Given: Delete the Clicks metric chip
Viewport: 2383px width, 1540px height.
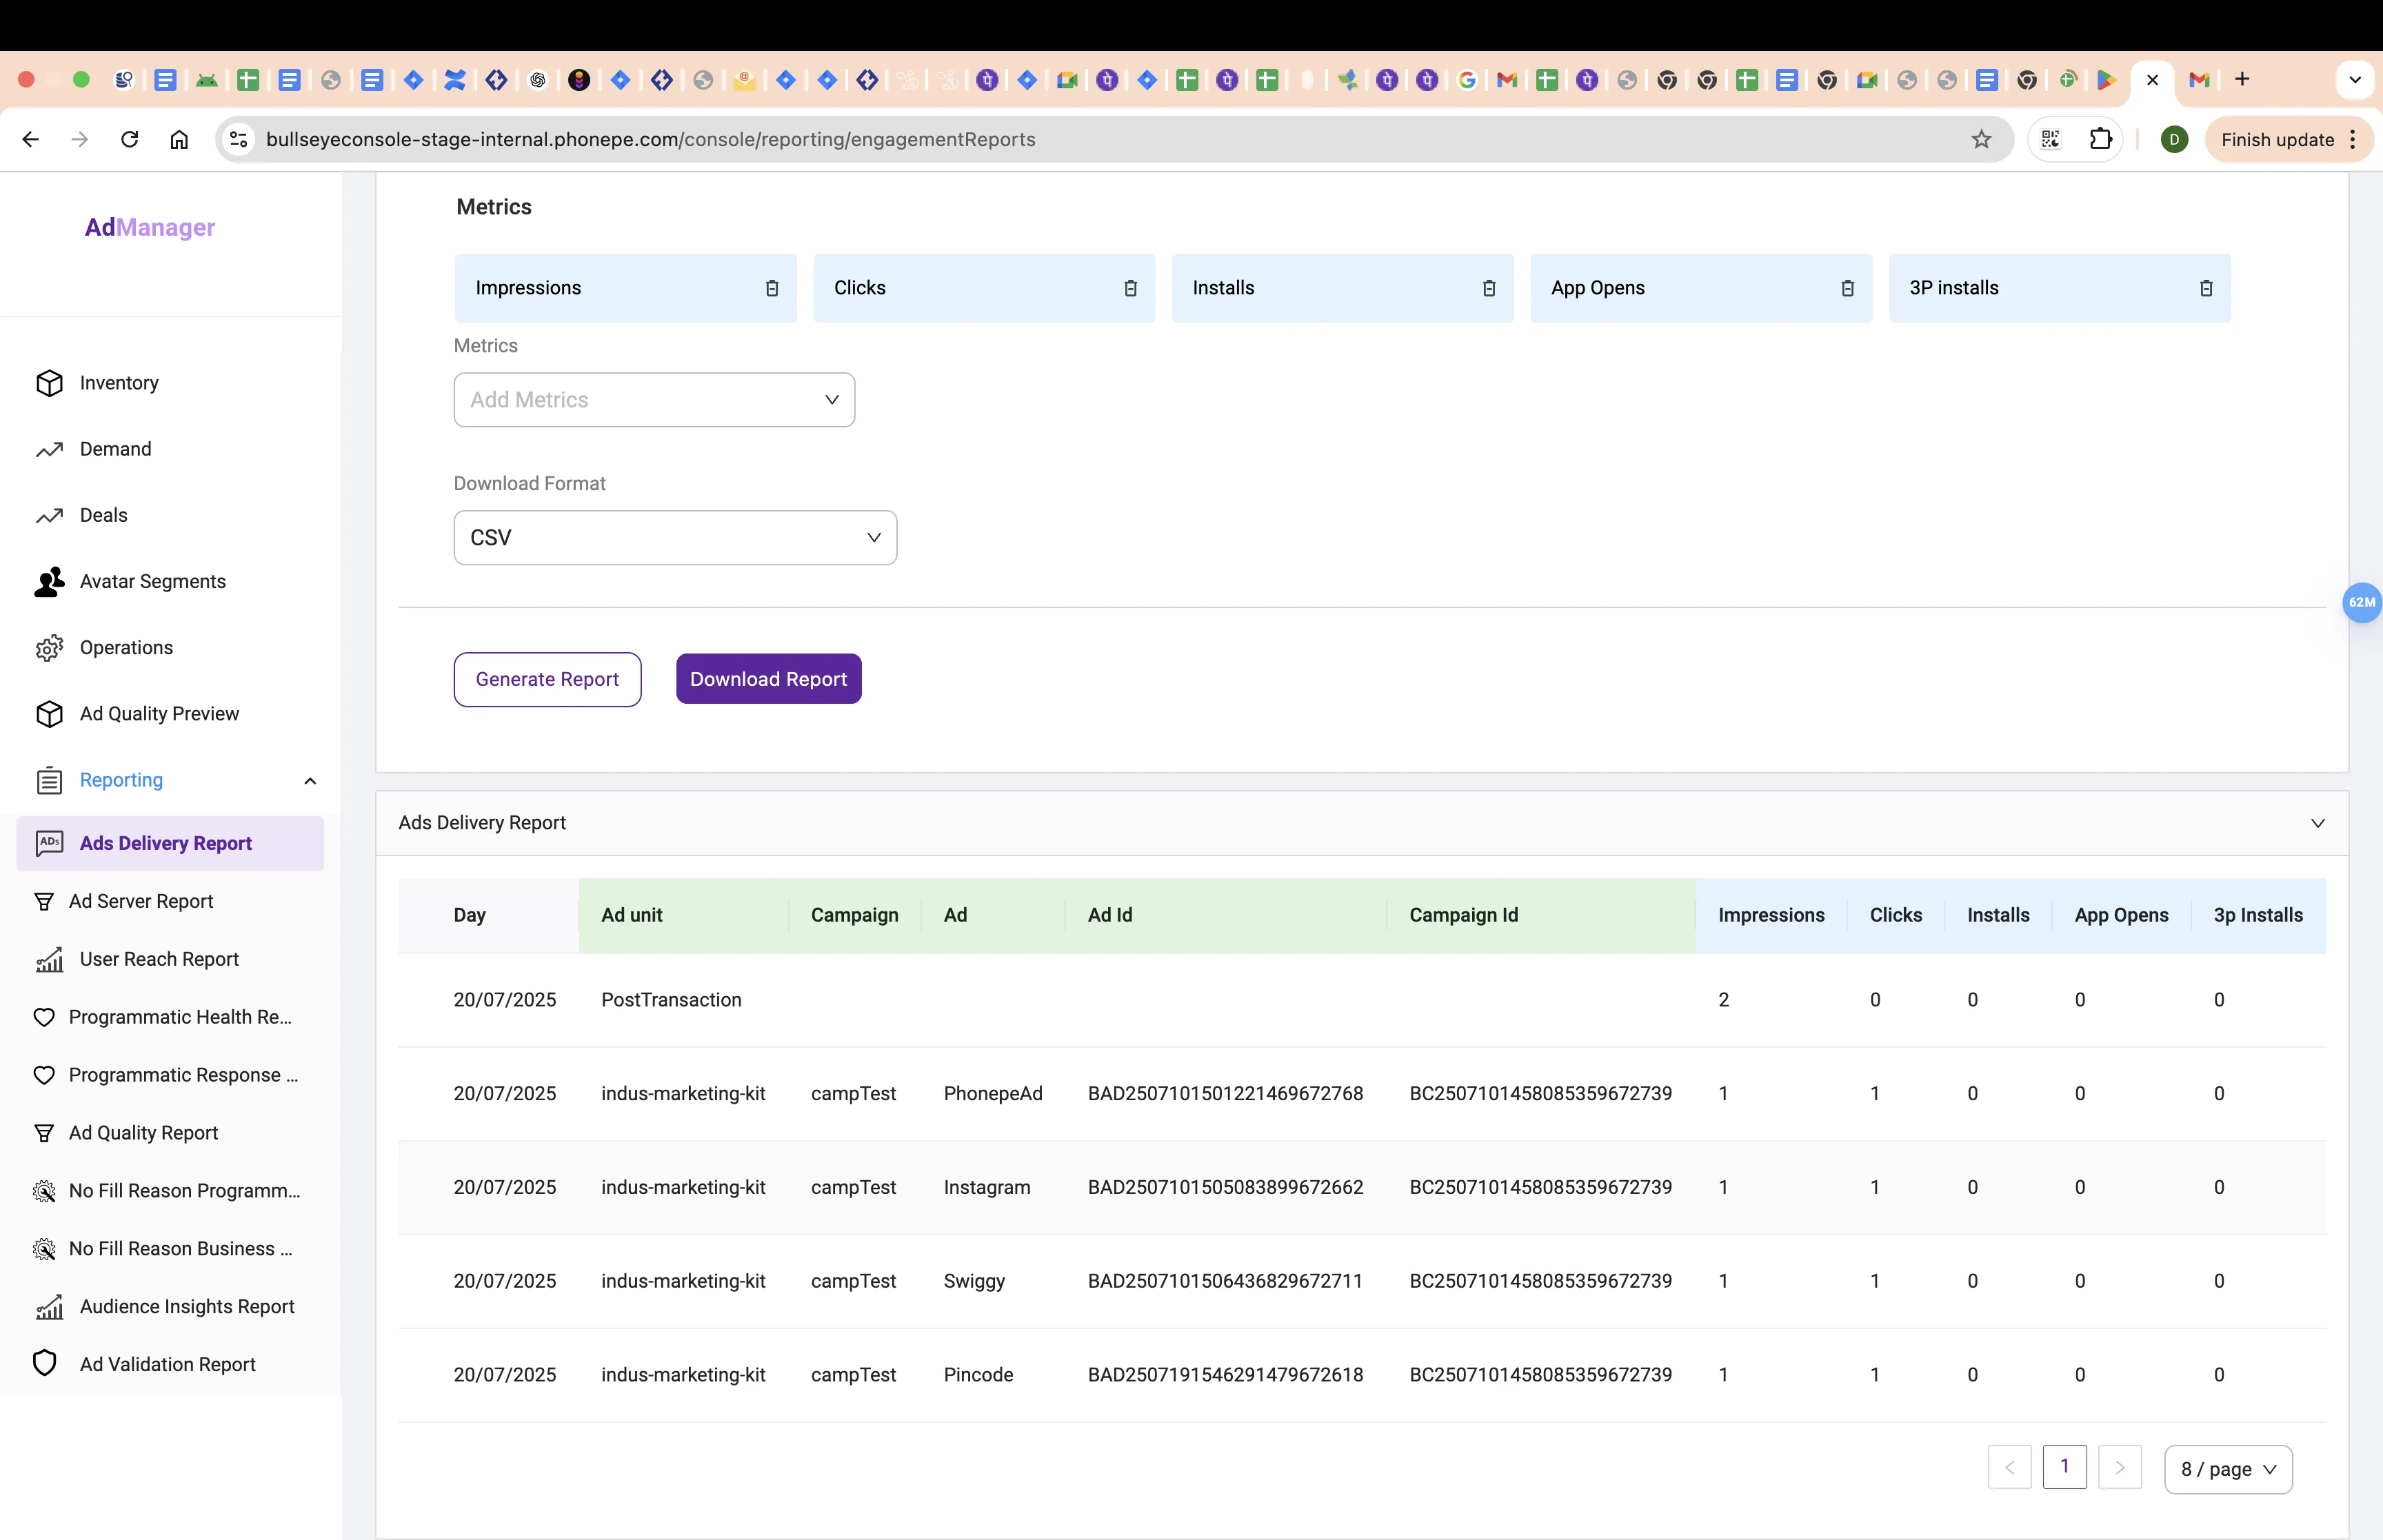Looking at the screenshot, I should pos(1130,288).
